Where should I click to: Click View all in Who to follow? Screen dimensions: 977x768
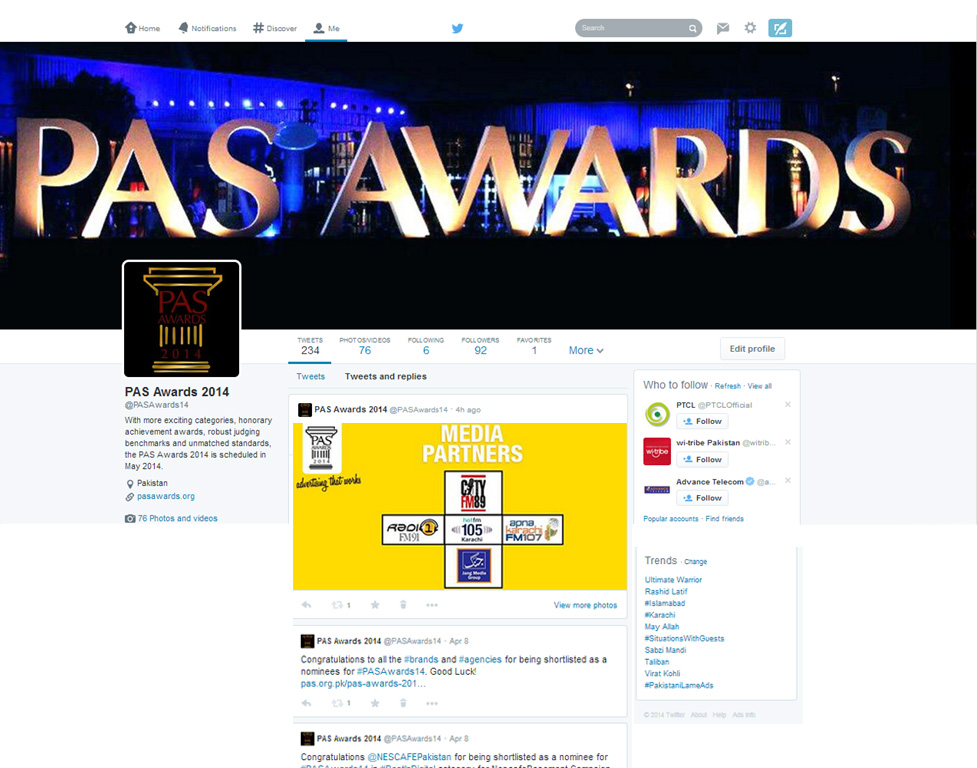[760, 386]
